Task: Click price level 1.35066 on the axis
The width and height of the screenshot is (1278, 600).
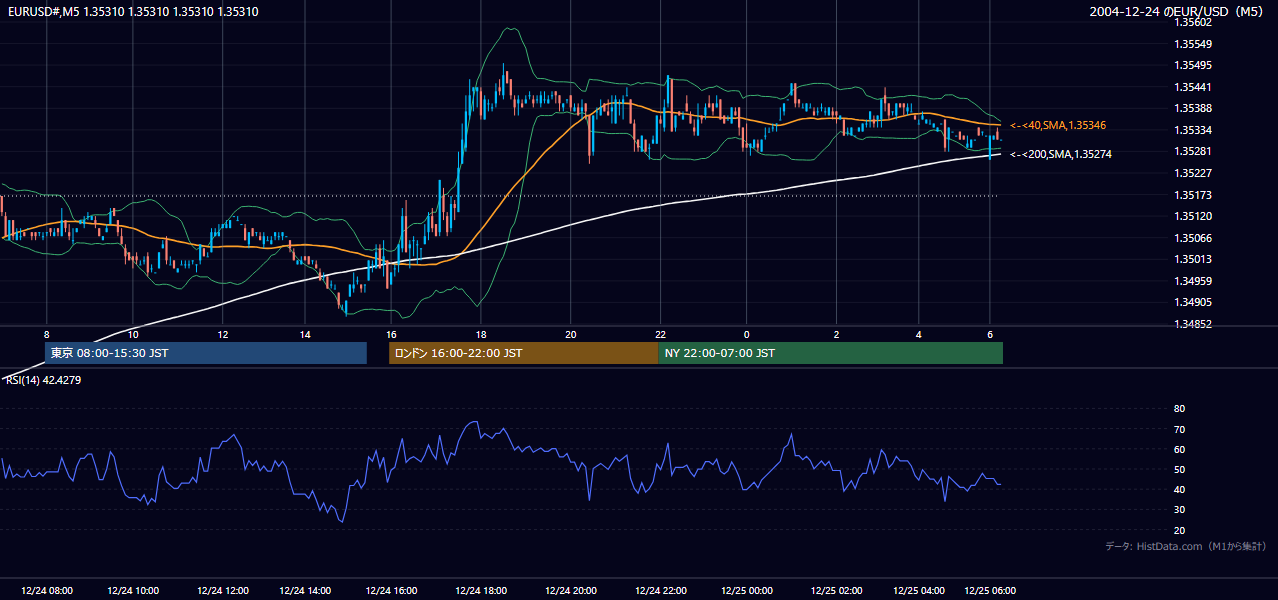Action: pos(1193,238)
